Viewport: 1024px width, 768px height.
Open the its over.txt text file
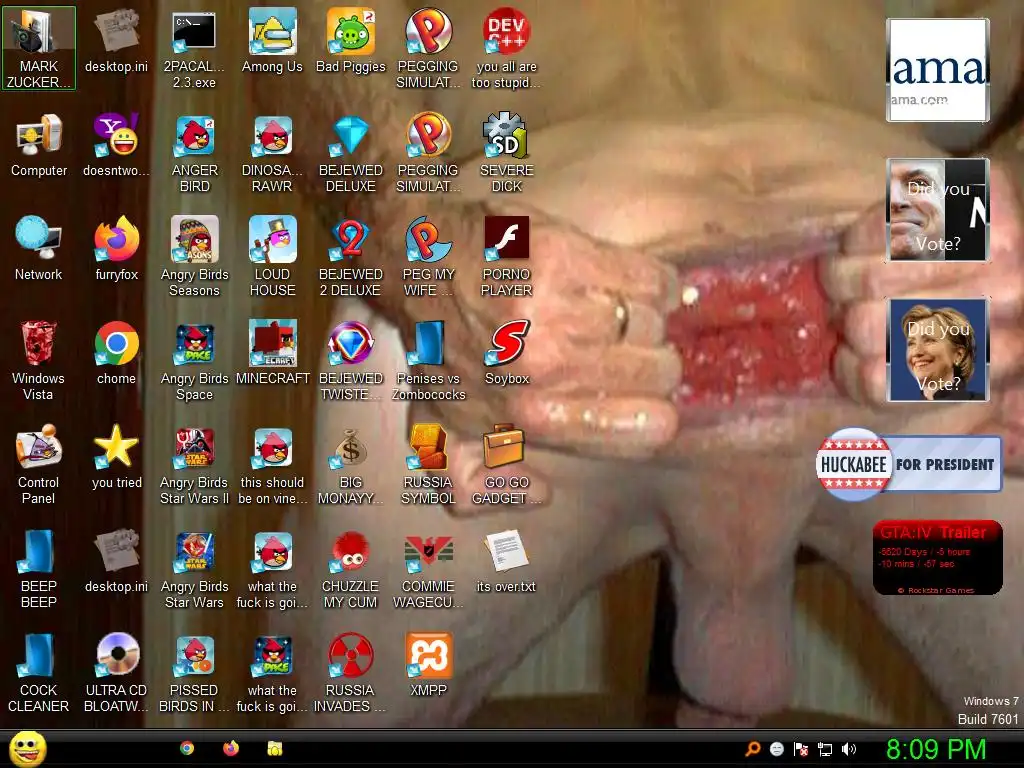click(506, 560)
